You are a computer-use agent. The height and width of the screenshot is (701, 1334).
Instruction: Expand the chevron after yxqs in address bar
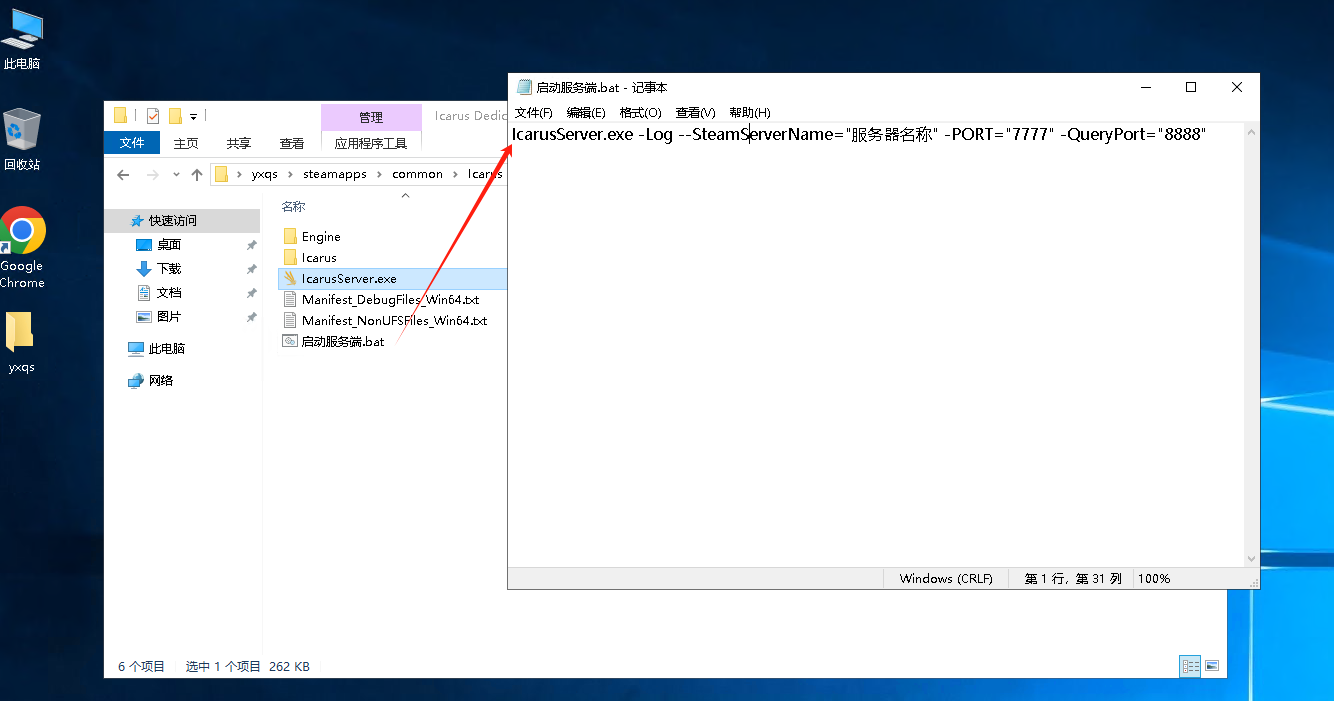pos(291,174)
